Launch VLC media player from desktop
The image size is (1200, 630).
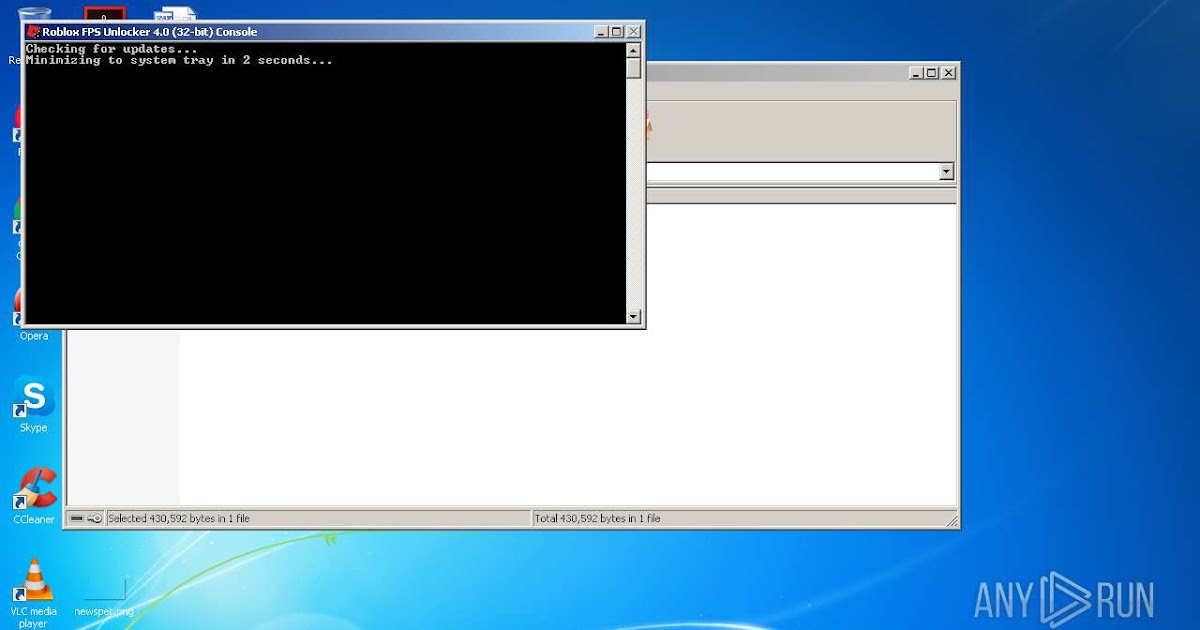[33, 593]
